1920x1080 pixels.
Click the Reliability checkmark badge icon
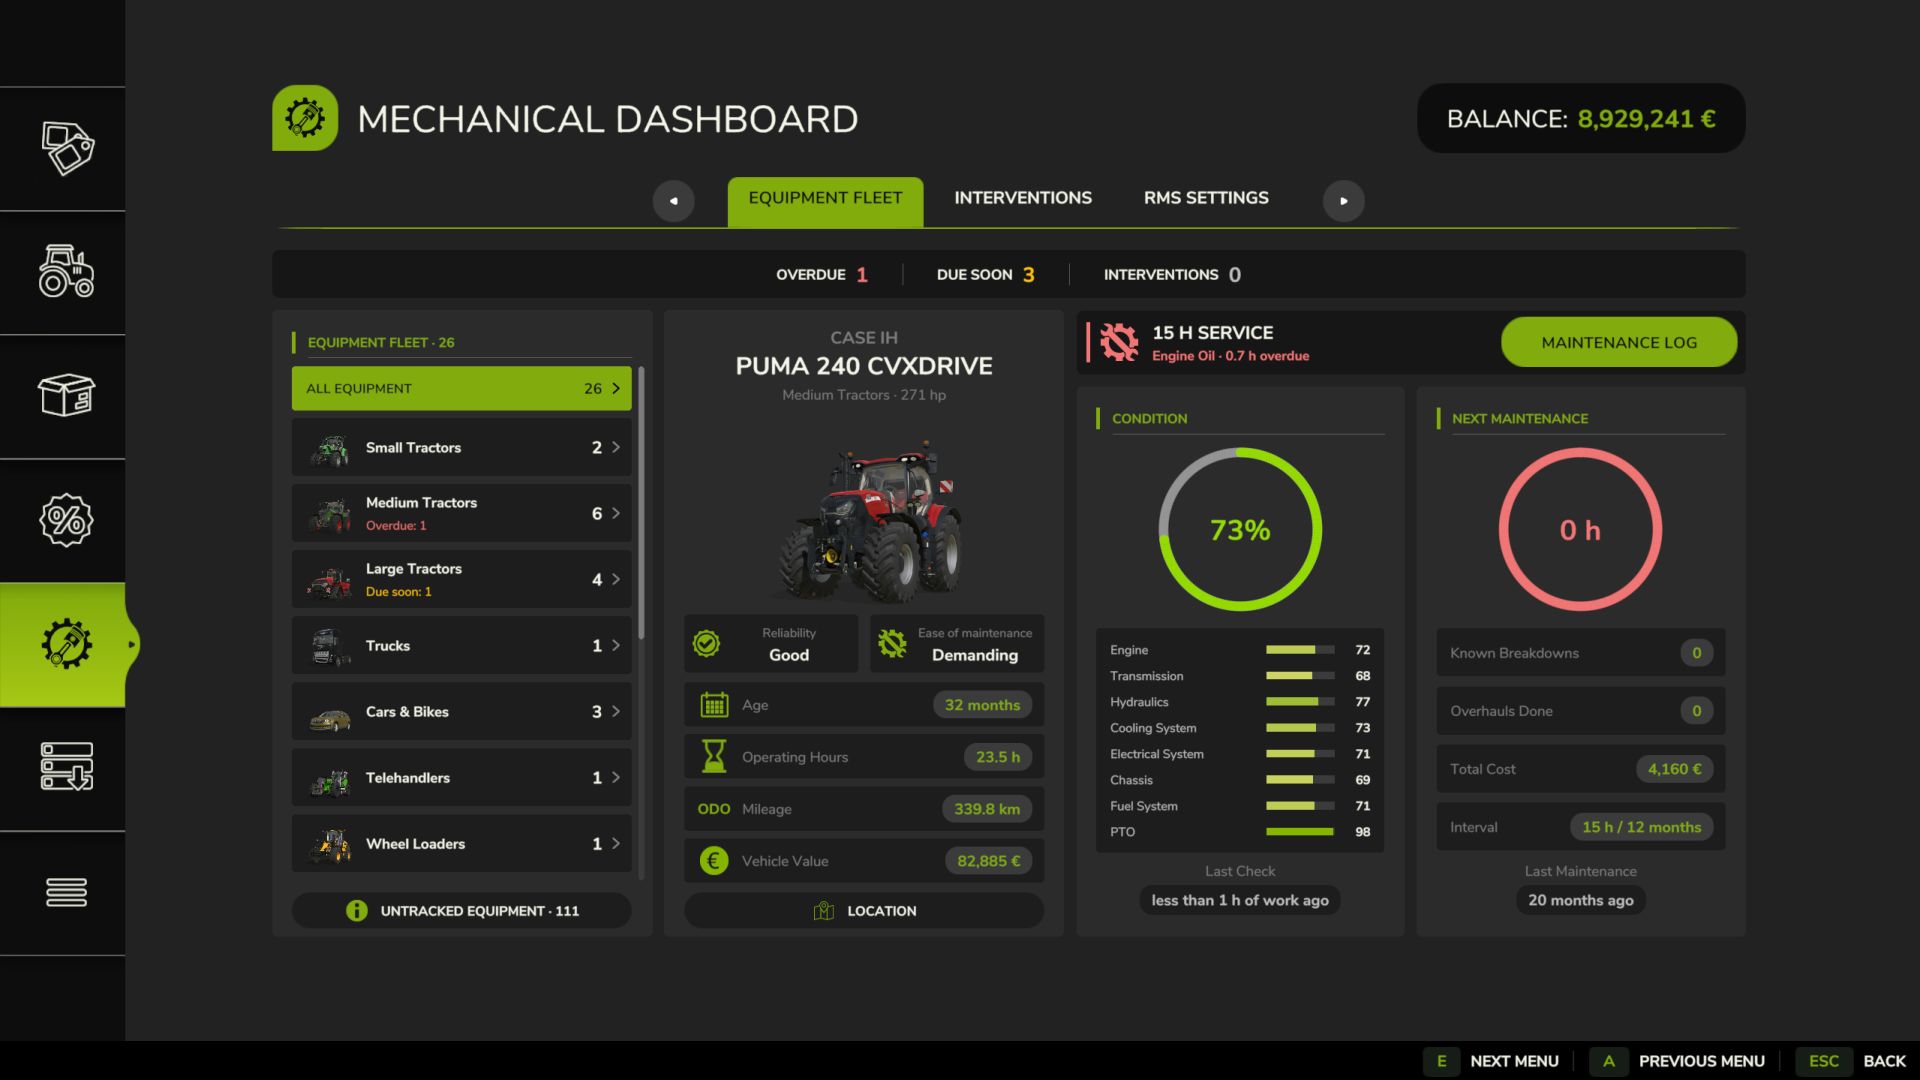pos(706,644)
